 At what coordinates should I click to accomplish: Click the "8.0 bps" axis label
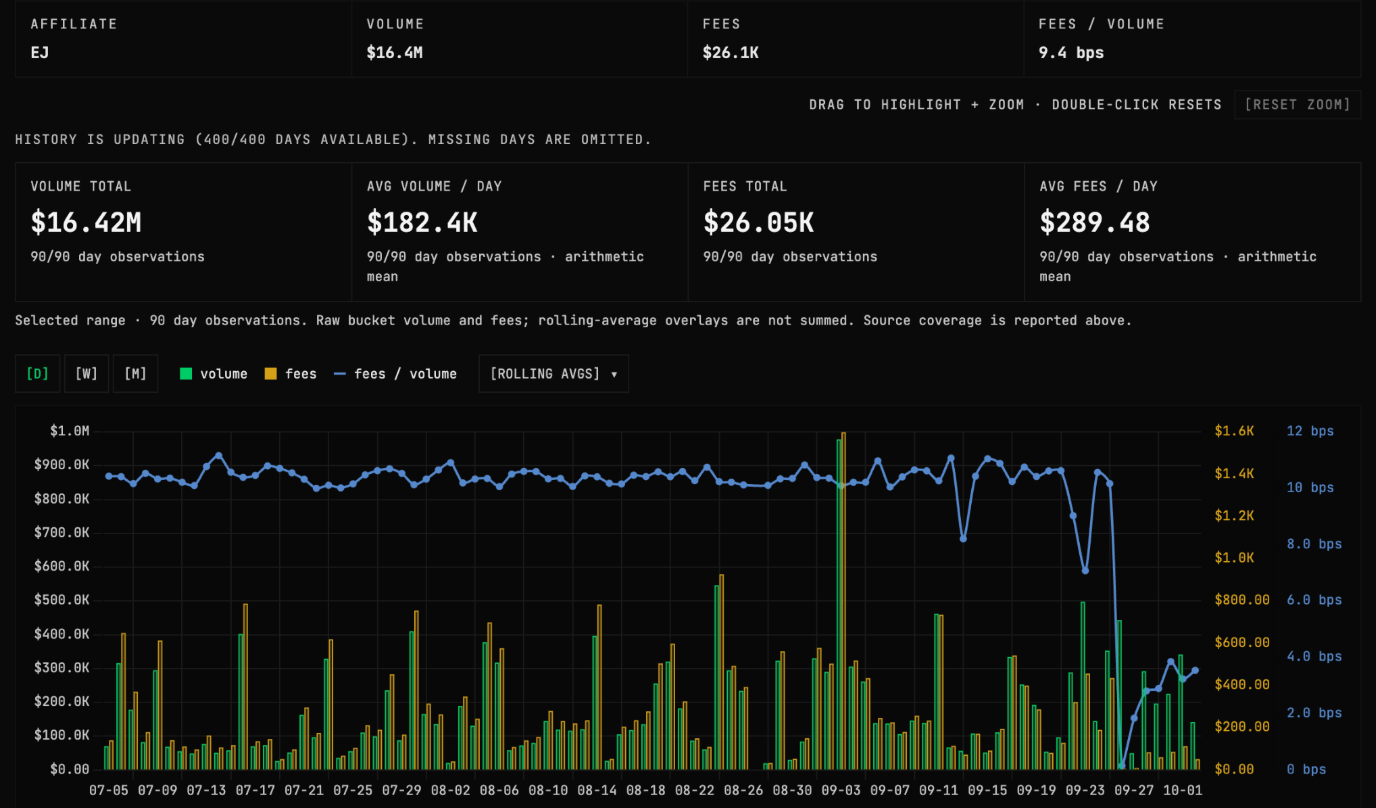pos(1314,544)
